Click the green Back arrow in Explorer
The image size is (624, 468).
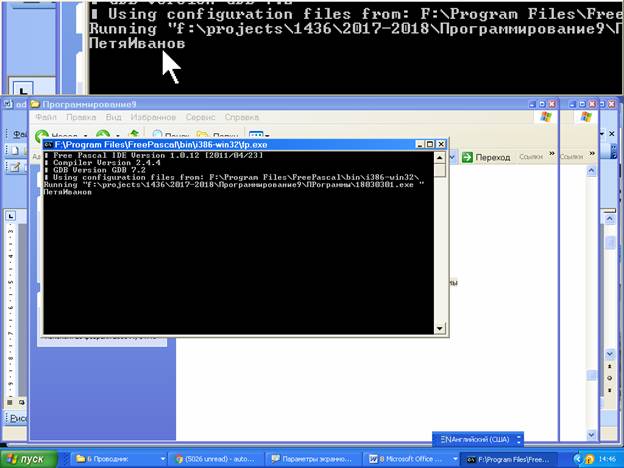[41, 135]
